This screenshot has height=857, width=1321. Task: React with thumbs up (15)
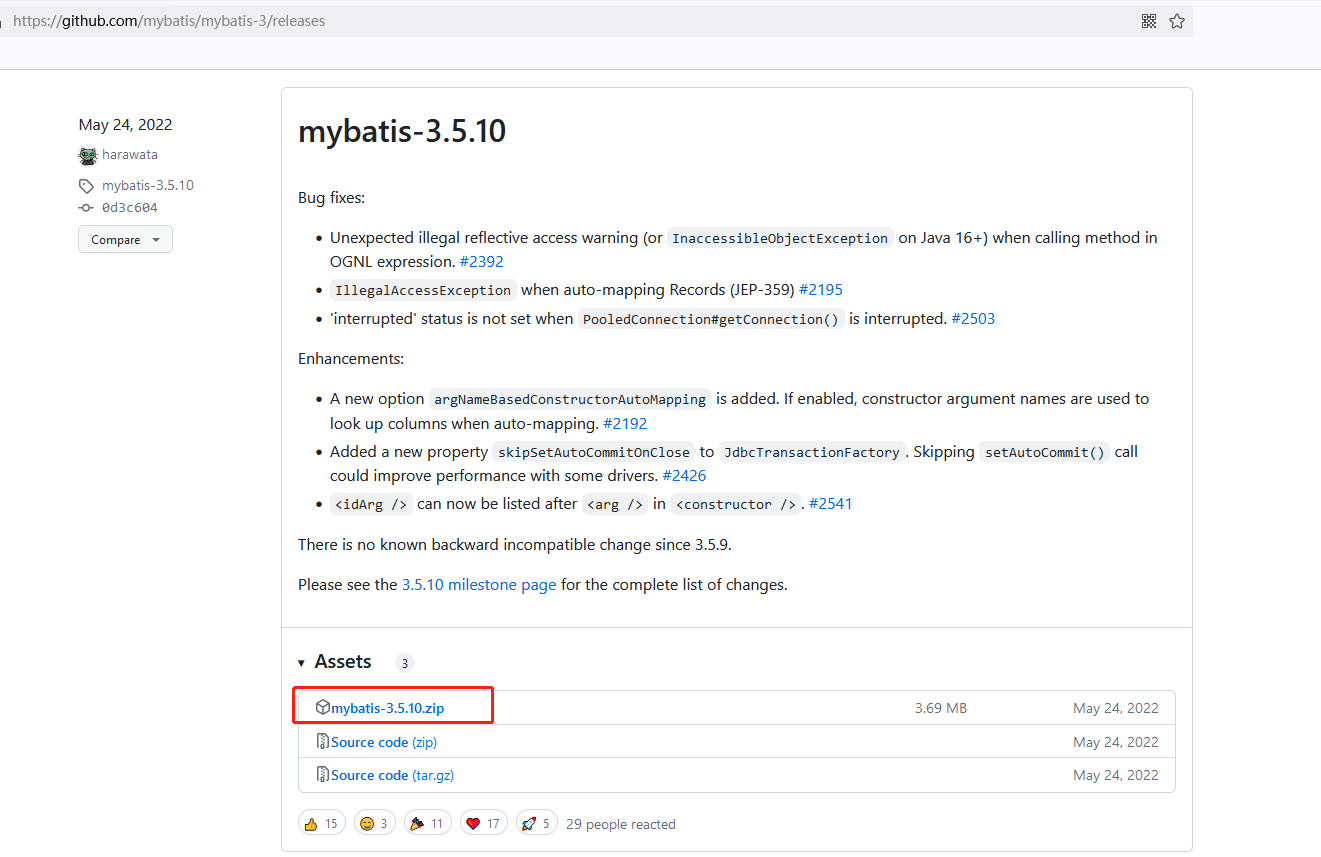(x=322, y=823)
